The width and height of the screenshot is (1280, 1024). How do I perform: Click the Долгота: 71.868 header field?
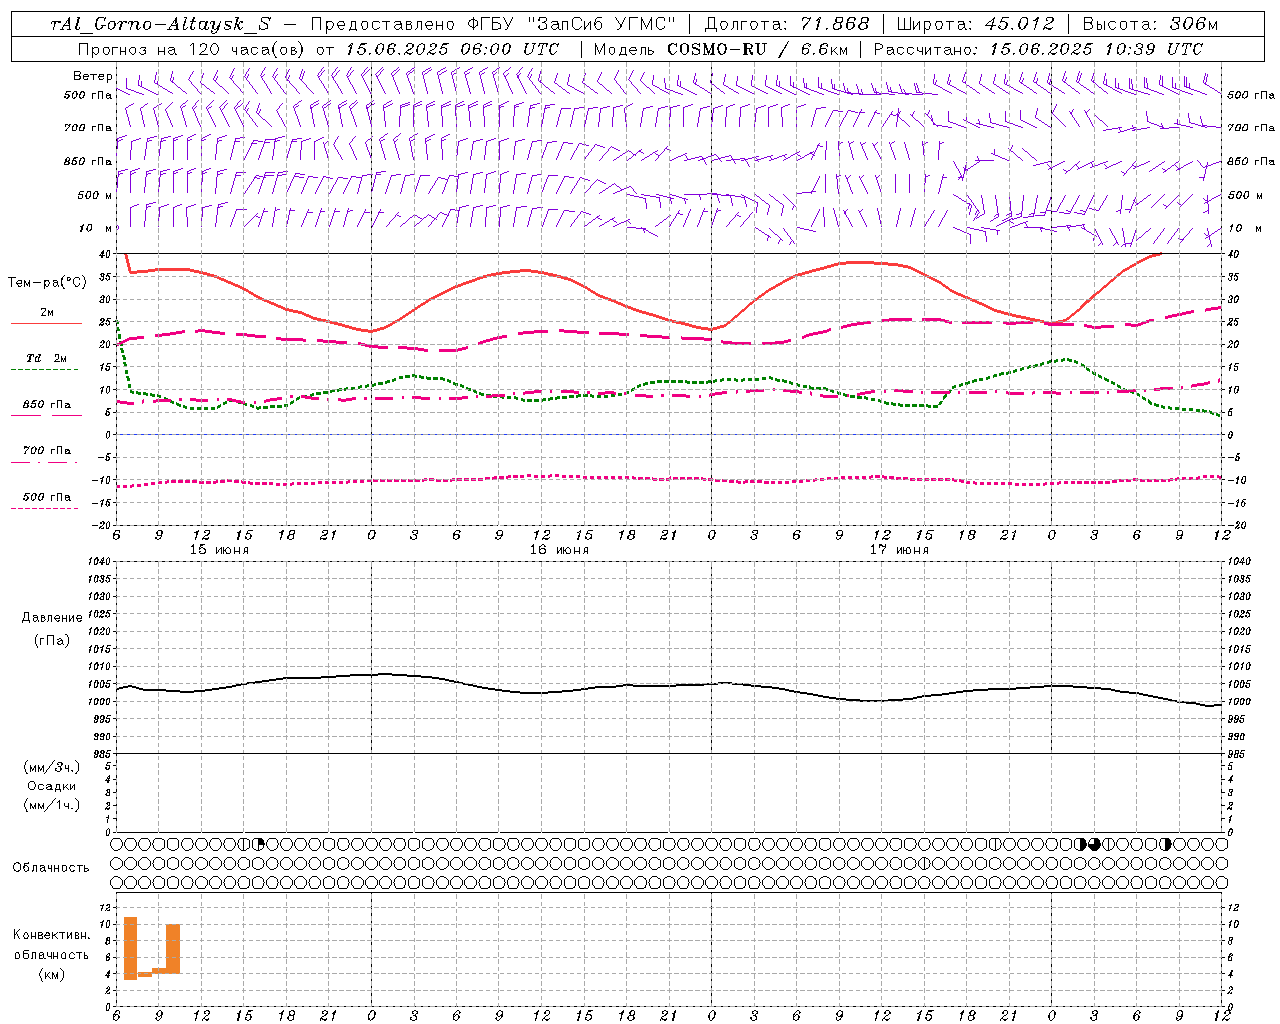(787, 24)
